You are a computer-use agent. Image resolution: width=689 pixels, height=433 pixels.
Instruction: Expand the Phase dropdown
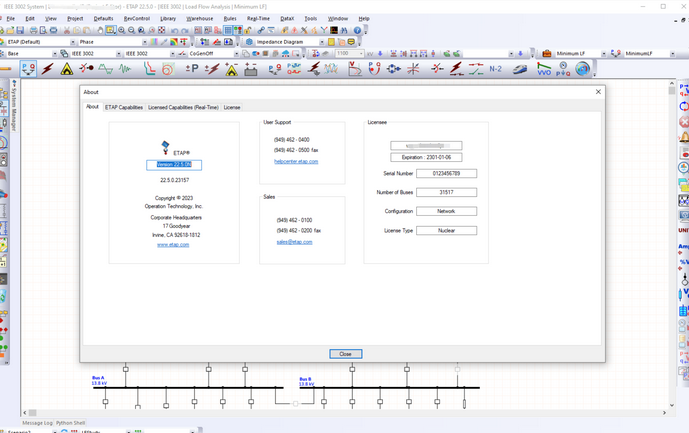pos(145,42)
